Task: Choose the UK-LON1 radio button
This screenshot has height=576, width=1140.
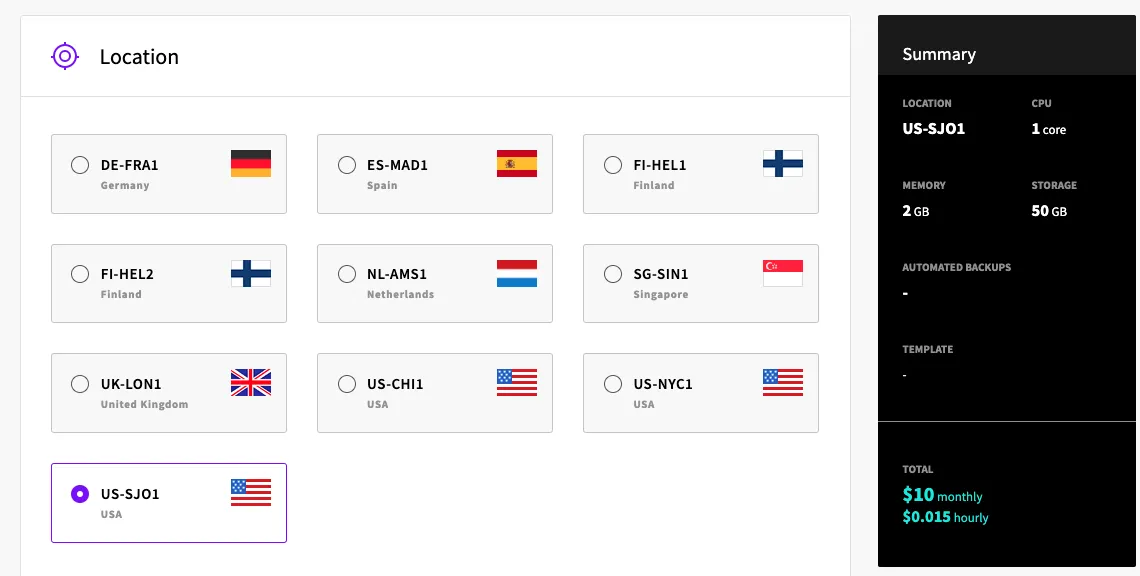Action: tap(80, 384)
